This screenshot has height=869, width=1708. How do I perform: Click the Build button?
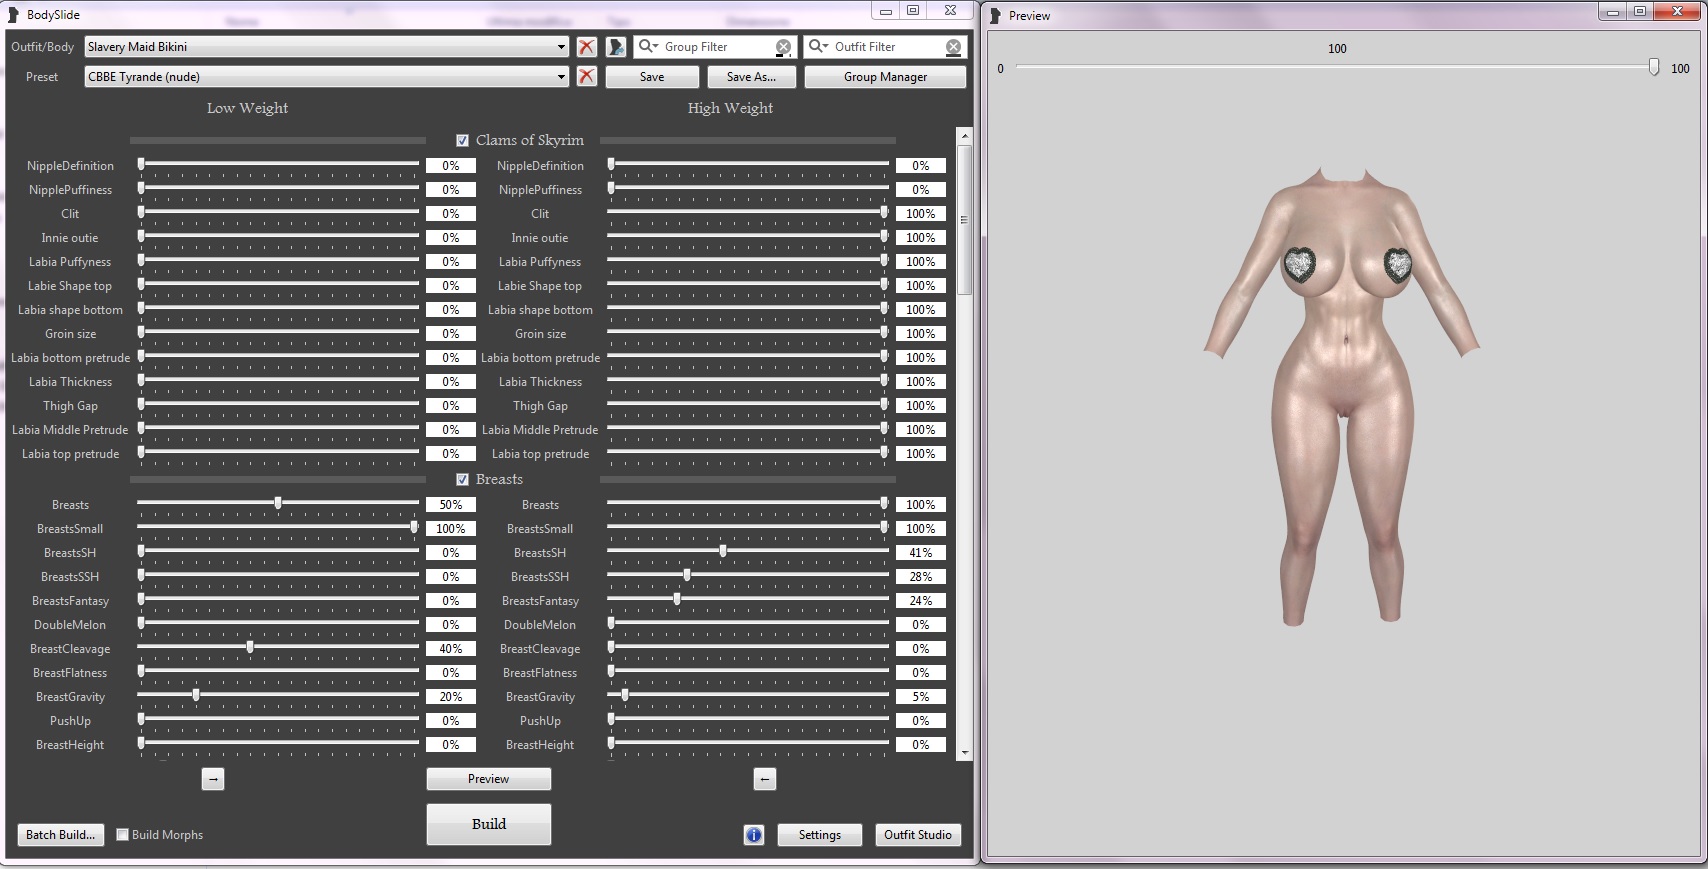click(x=489, y=824)
